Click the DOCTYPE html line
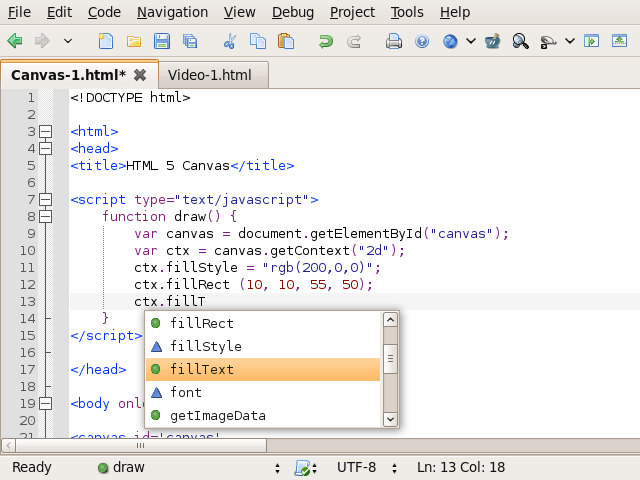This screenshot has width=640, height=480. [130, 98]
